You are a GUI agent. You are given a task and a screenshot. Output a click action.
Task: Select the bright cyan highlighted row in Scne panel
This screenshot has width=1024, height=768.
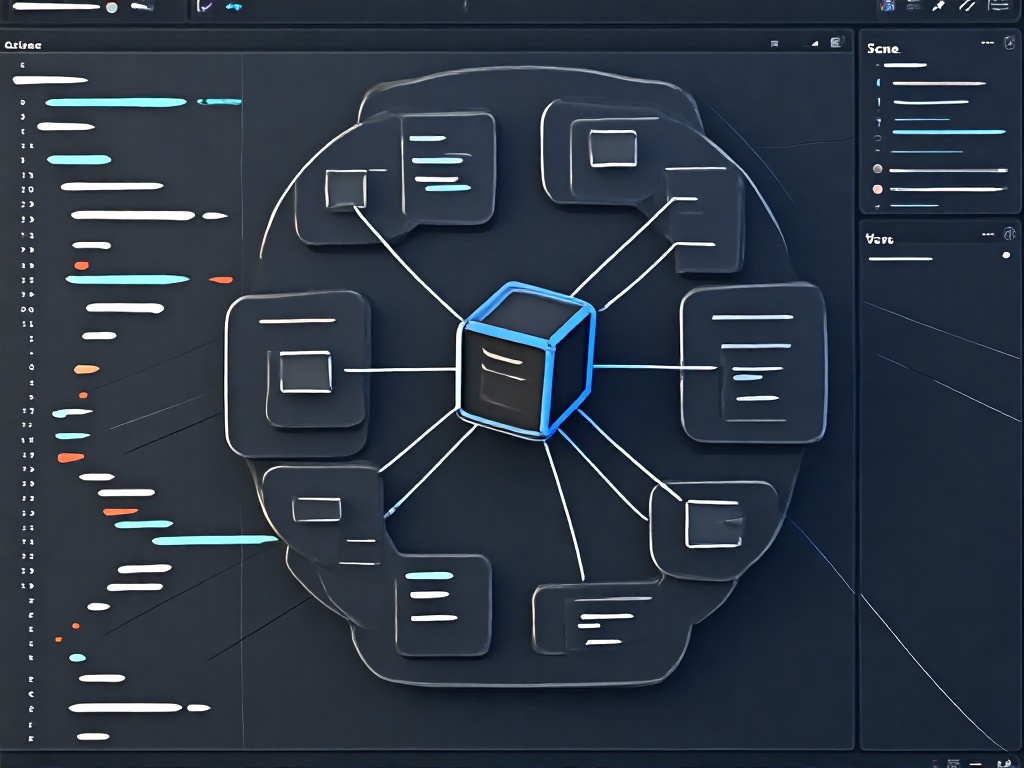pos(948,132)
